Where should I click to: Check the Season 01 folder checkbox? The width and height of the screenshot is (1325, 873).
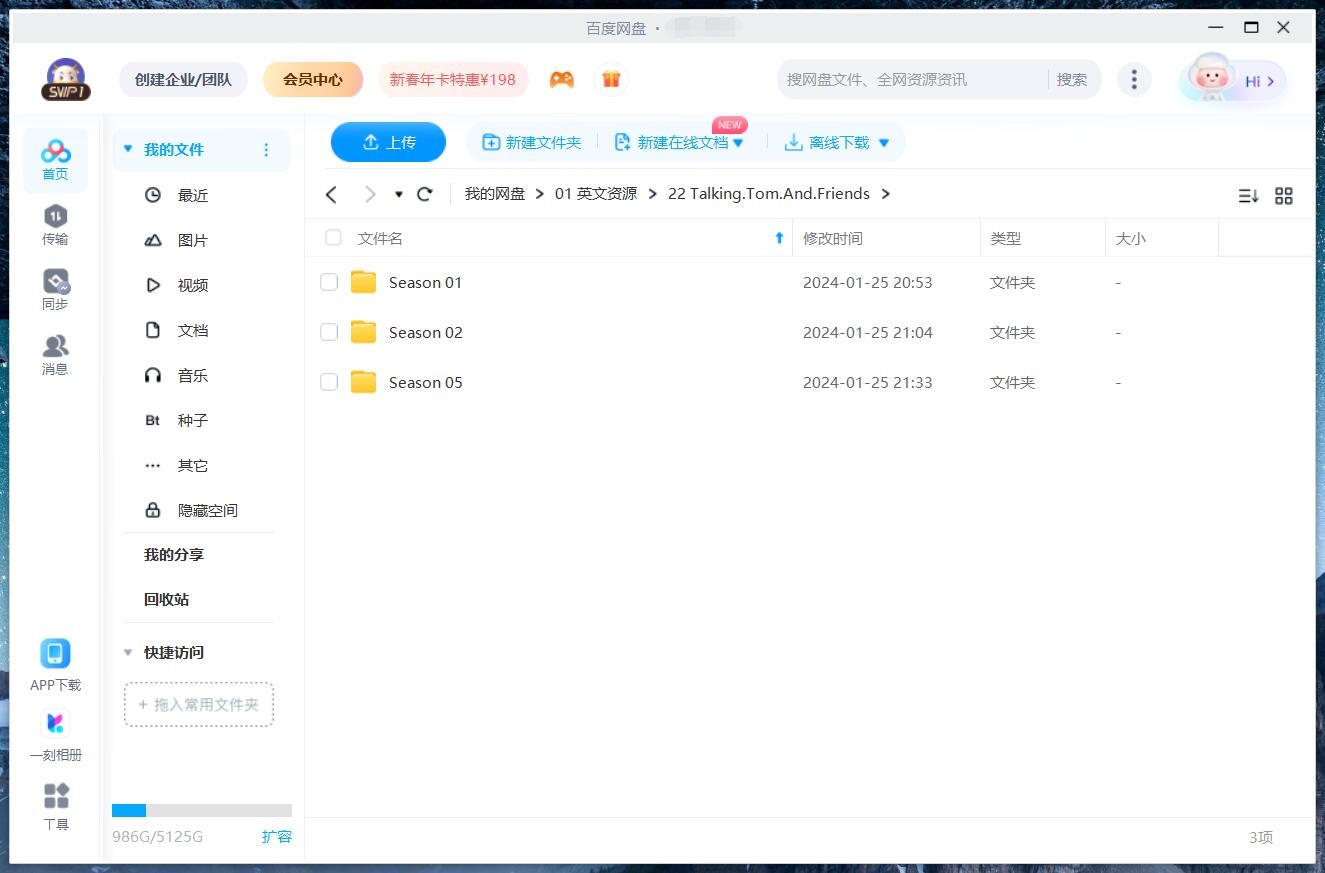tap(329, 283)
